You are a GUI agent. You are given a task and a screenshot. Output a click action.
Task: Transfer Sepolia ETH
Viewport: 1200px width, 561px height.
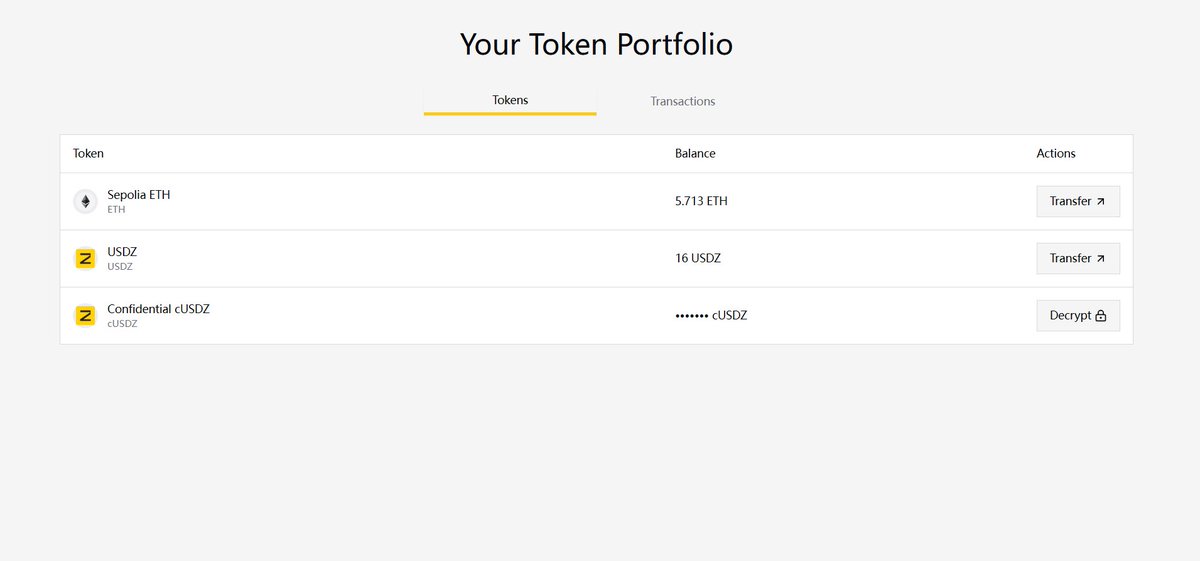point(1078,201)
